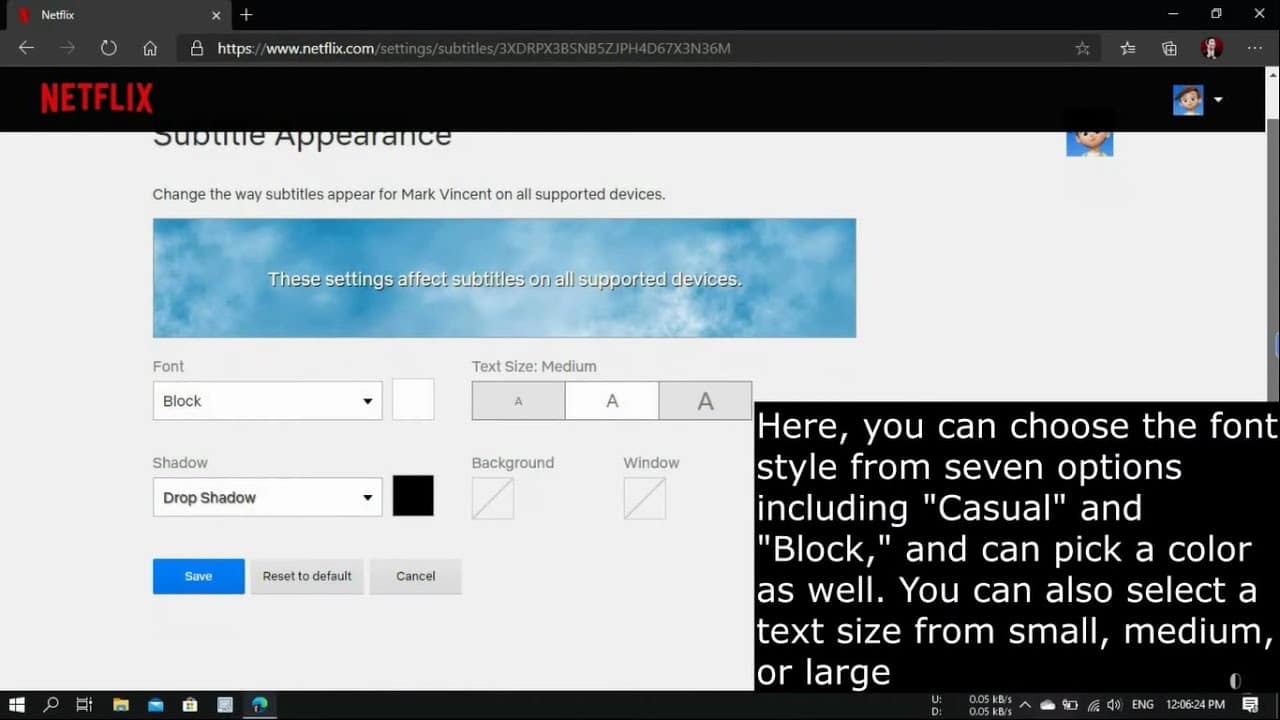Viewport: 1280px width, 720px height.
Task: Save the subtitle appearance settings
Action: click(198, 576)
